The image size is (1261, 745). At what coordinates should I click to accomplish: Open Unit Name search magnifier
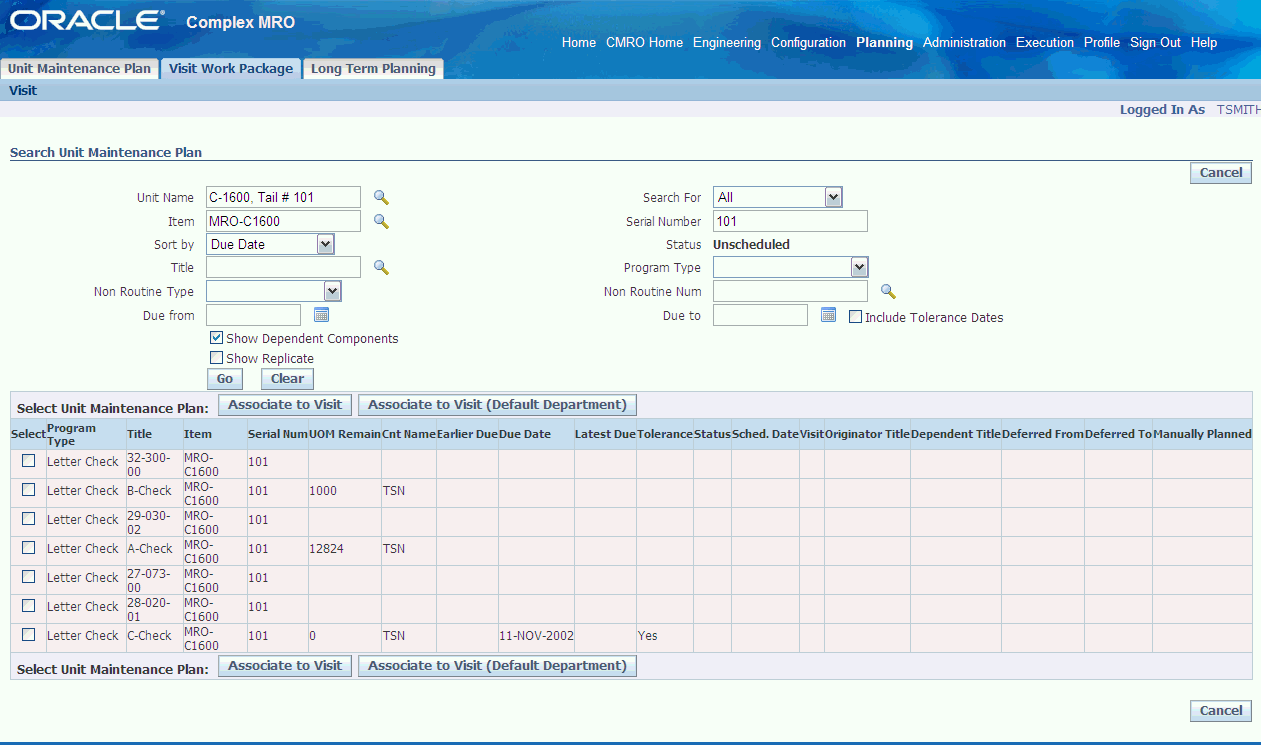point(381,198)
